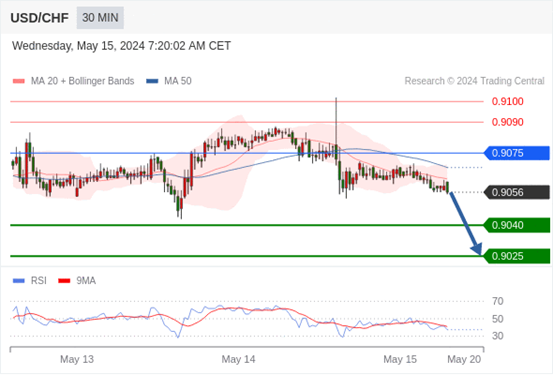The height and width of the screenshot is (375, 553).
Task: Click the RSI 70 level label
Action: click(498, 301)
